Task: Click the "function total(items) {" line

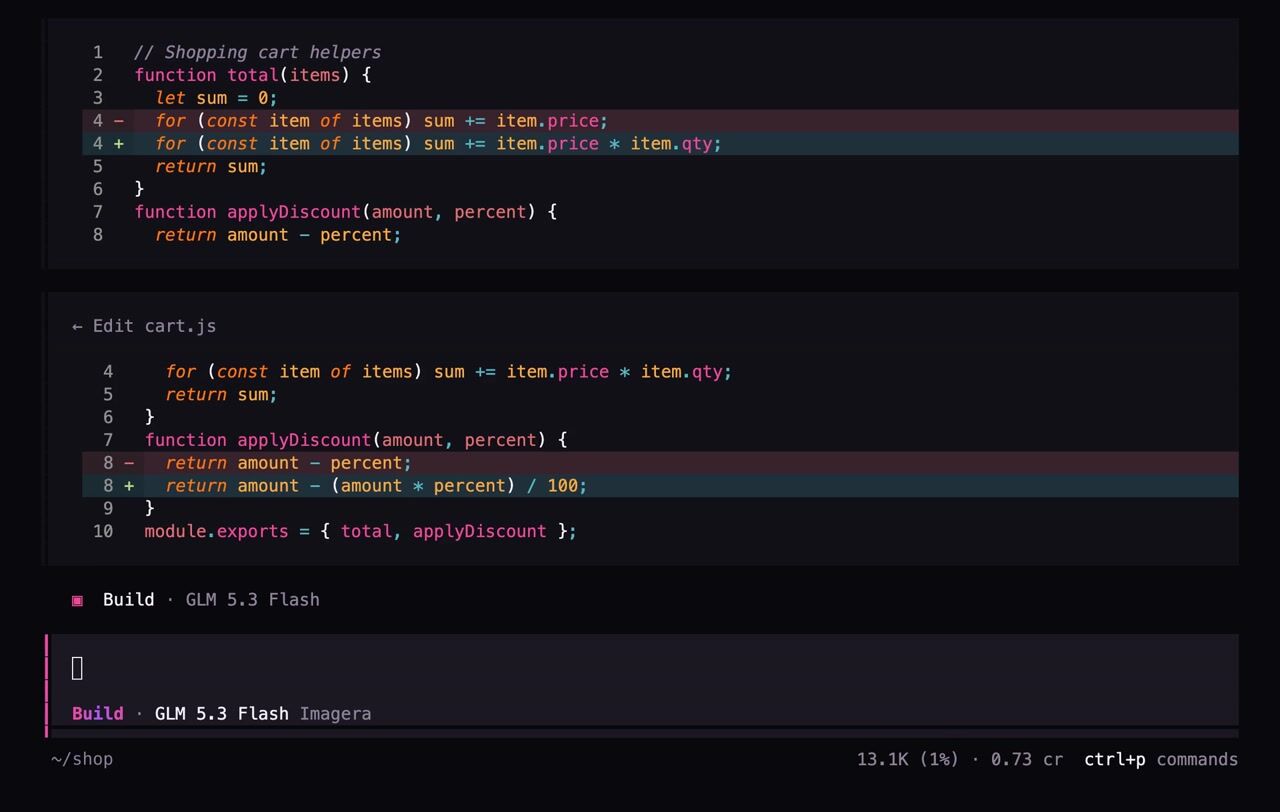Action: [253, 75]
